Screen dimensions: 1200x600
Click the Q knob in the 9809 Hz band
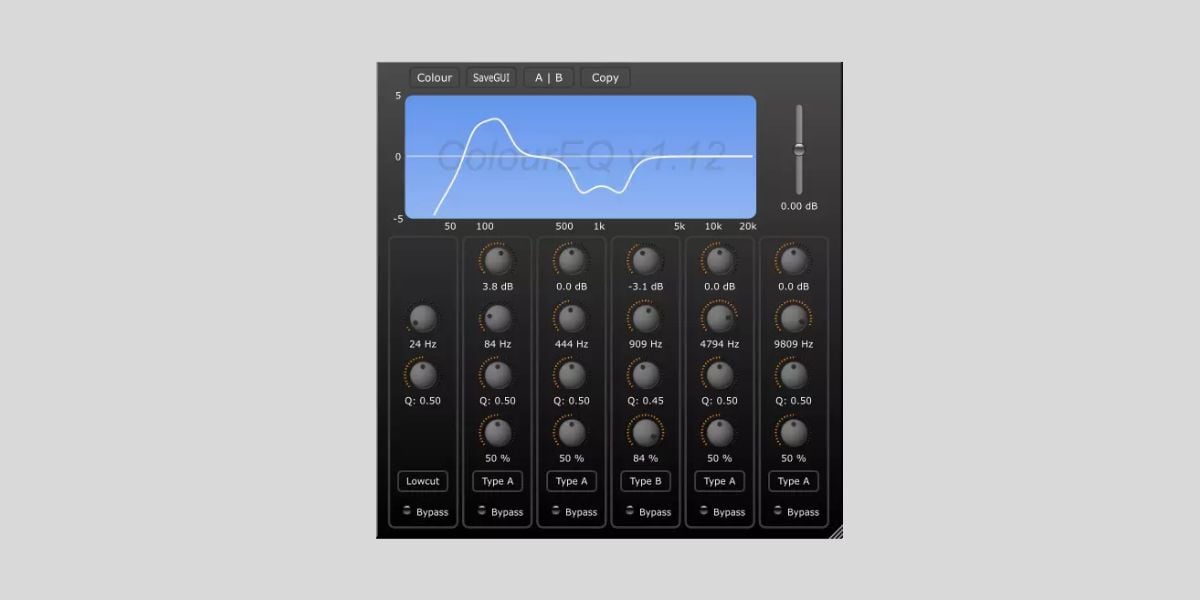click(793, 375)
